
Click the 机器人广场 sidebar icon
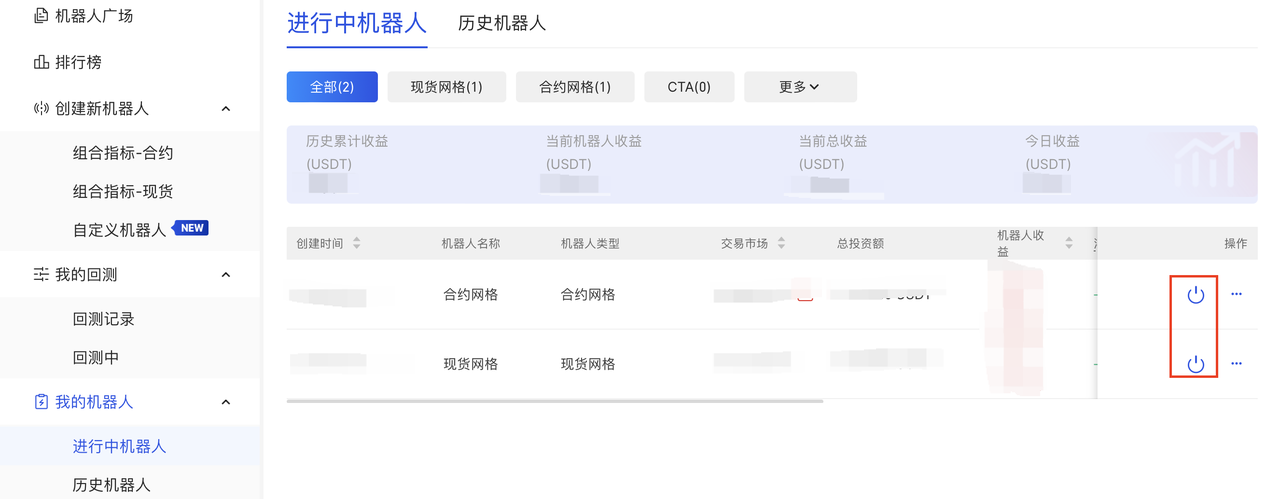point(41,16)
